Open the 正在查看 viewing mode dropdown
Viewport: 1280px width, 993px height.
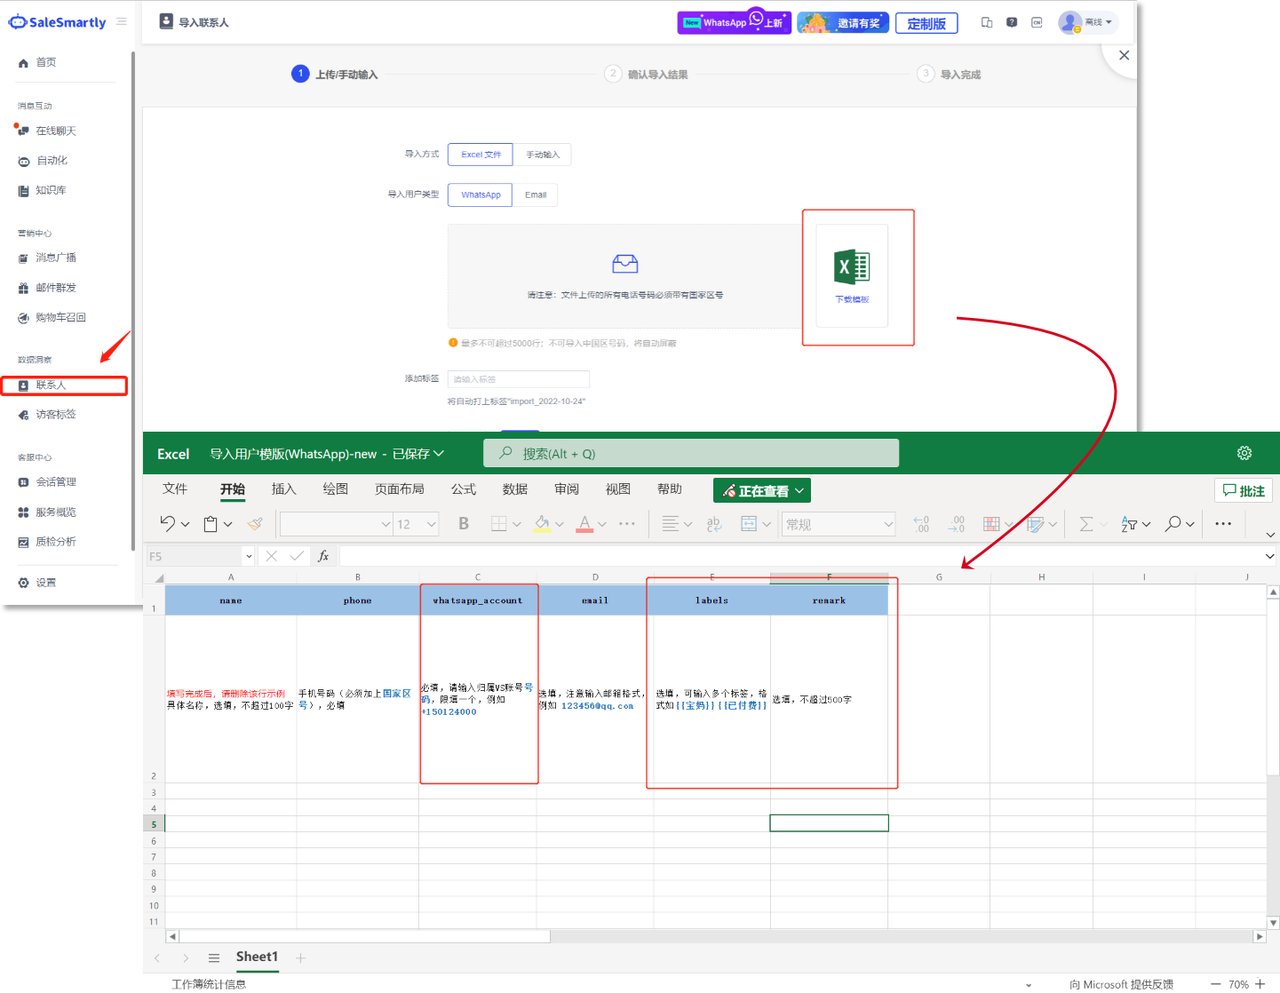[762, 491]
